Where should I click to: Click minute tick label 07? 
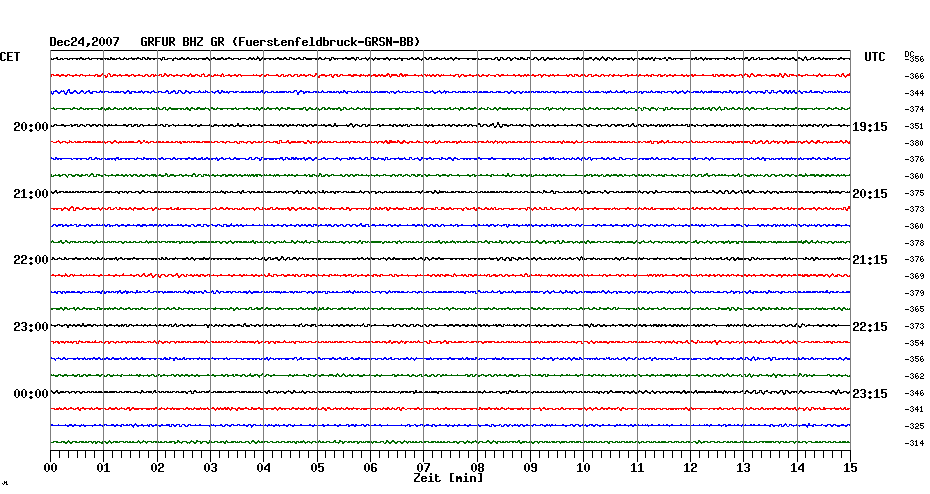pos(423,467)
